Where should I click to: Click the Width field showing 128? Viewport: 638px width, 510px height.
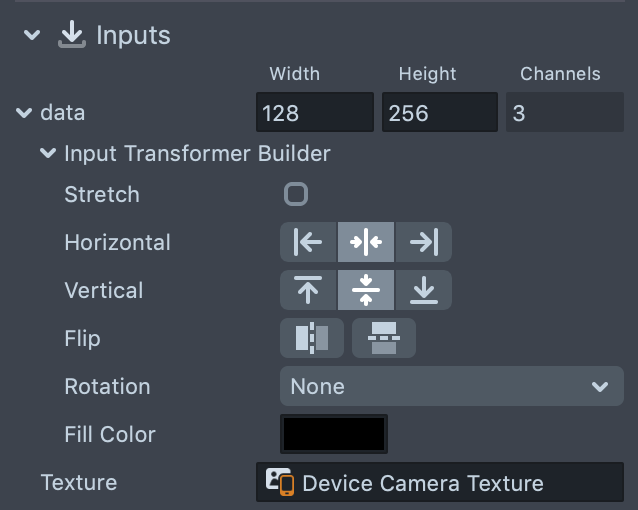pyautogui.click(x=314, y=113)
